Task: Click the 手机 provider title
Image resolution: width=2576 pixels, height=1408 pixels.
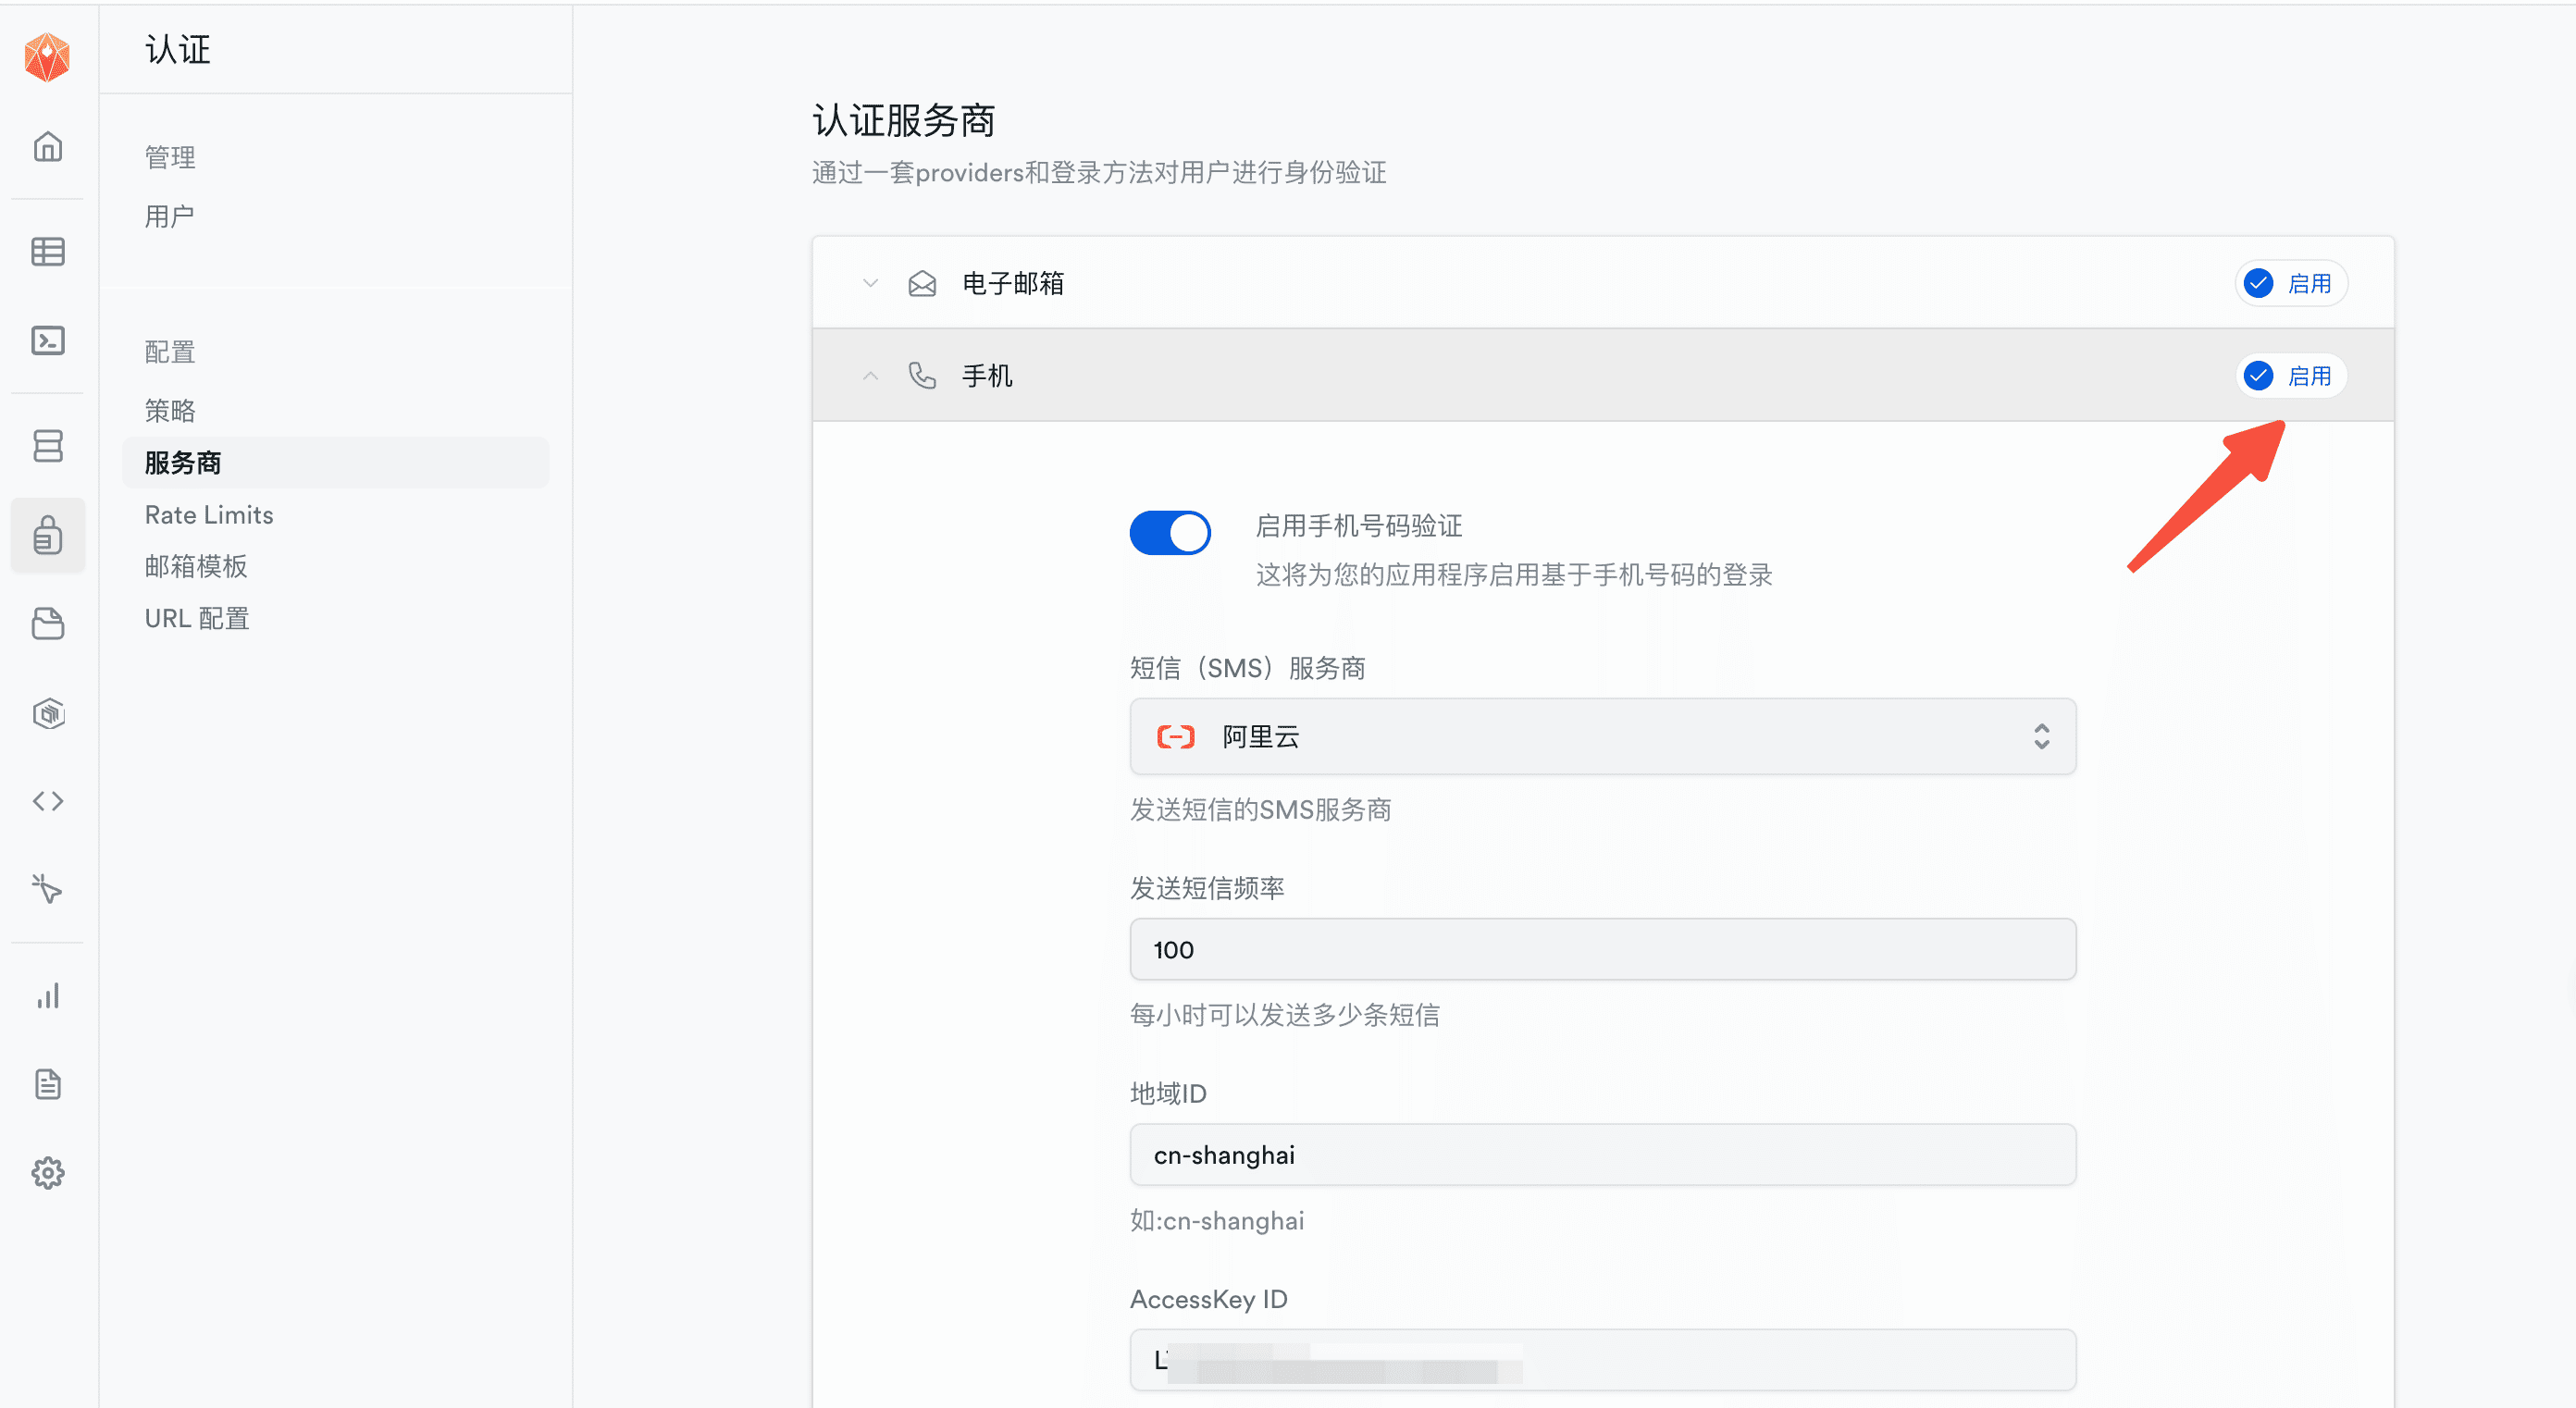Action: [x=987, y=376]
